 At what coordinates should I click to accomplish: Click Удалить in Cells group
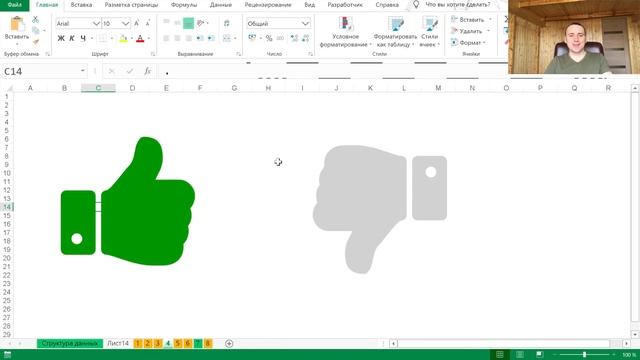470,31
